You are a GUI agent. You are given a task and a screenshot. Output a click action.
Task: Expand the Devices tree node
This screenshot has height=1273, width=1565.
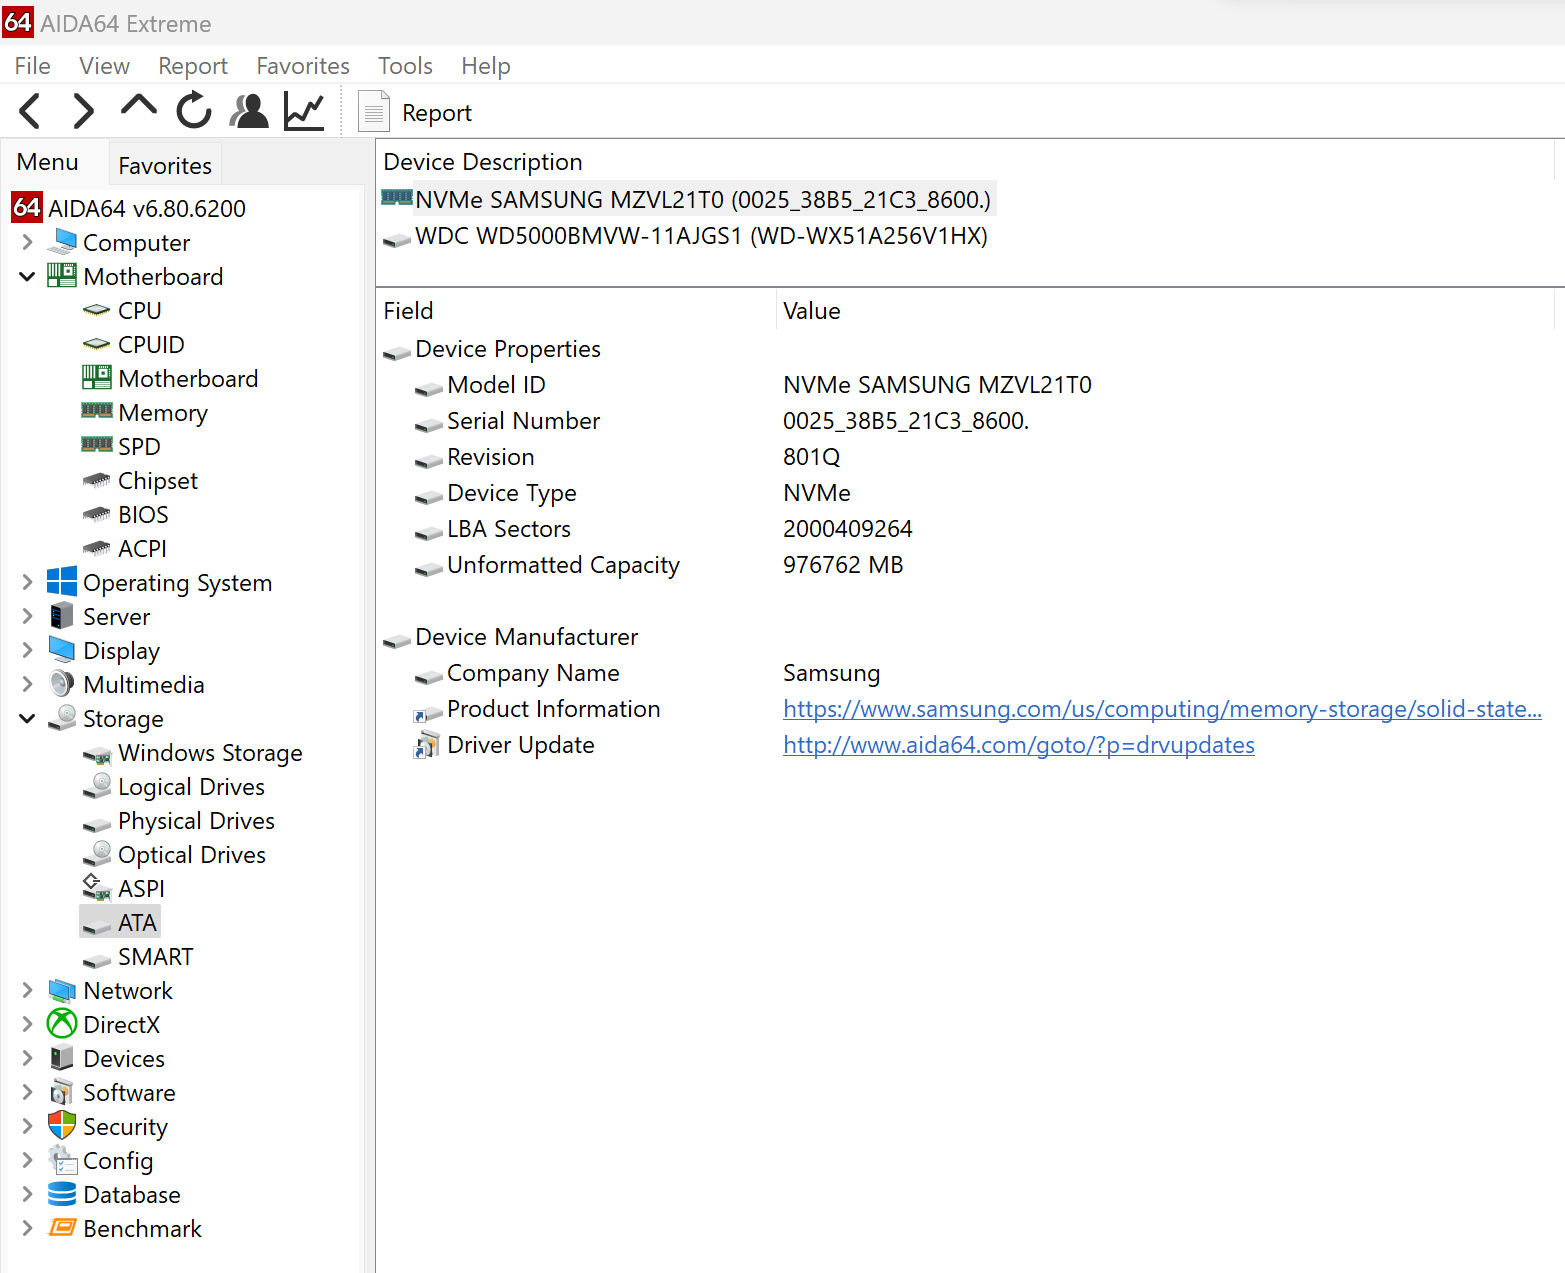point(27,1058)
